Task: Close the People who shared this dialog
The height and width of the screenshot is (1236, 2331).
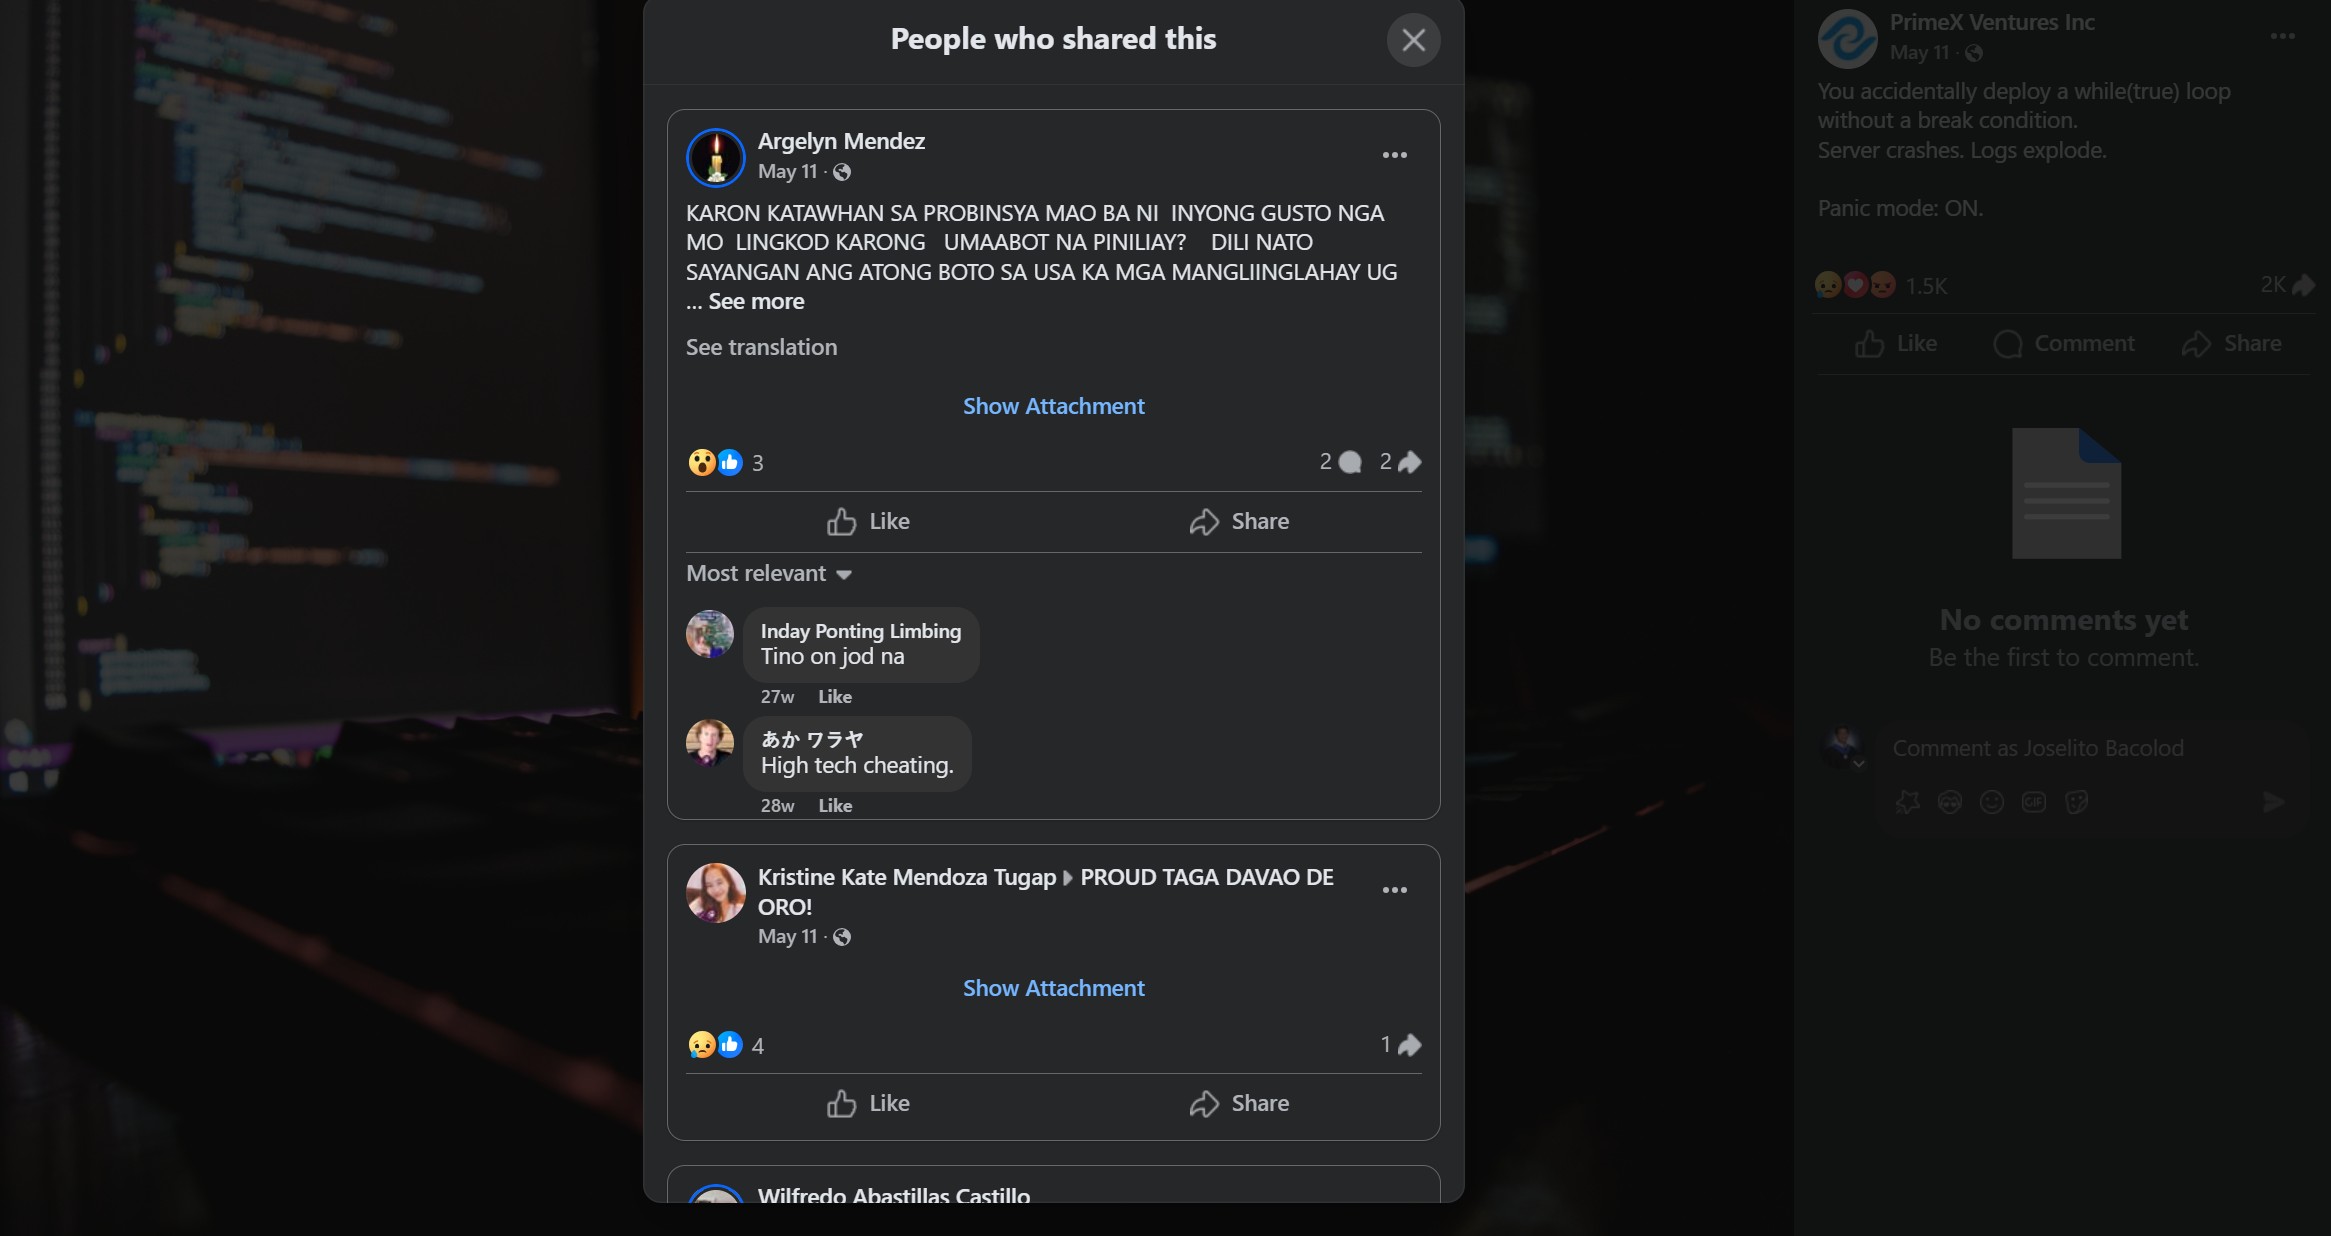Action: tap(1413, 40)
